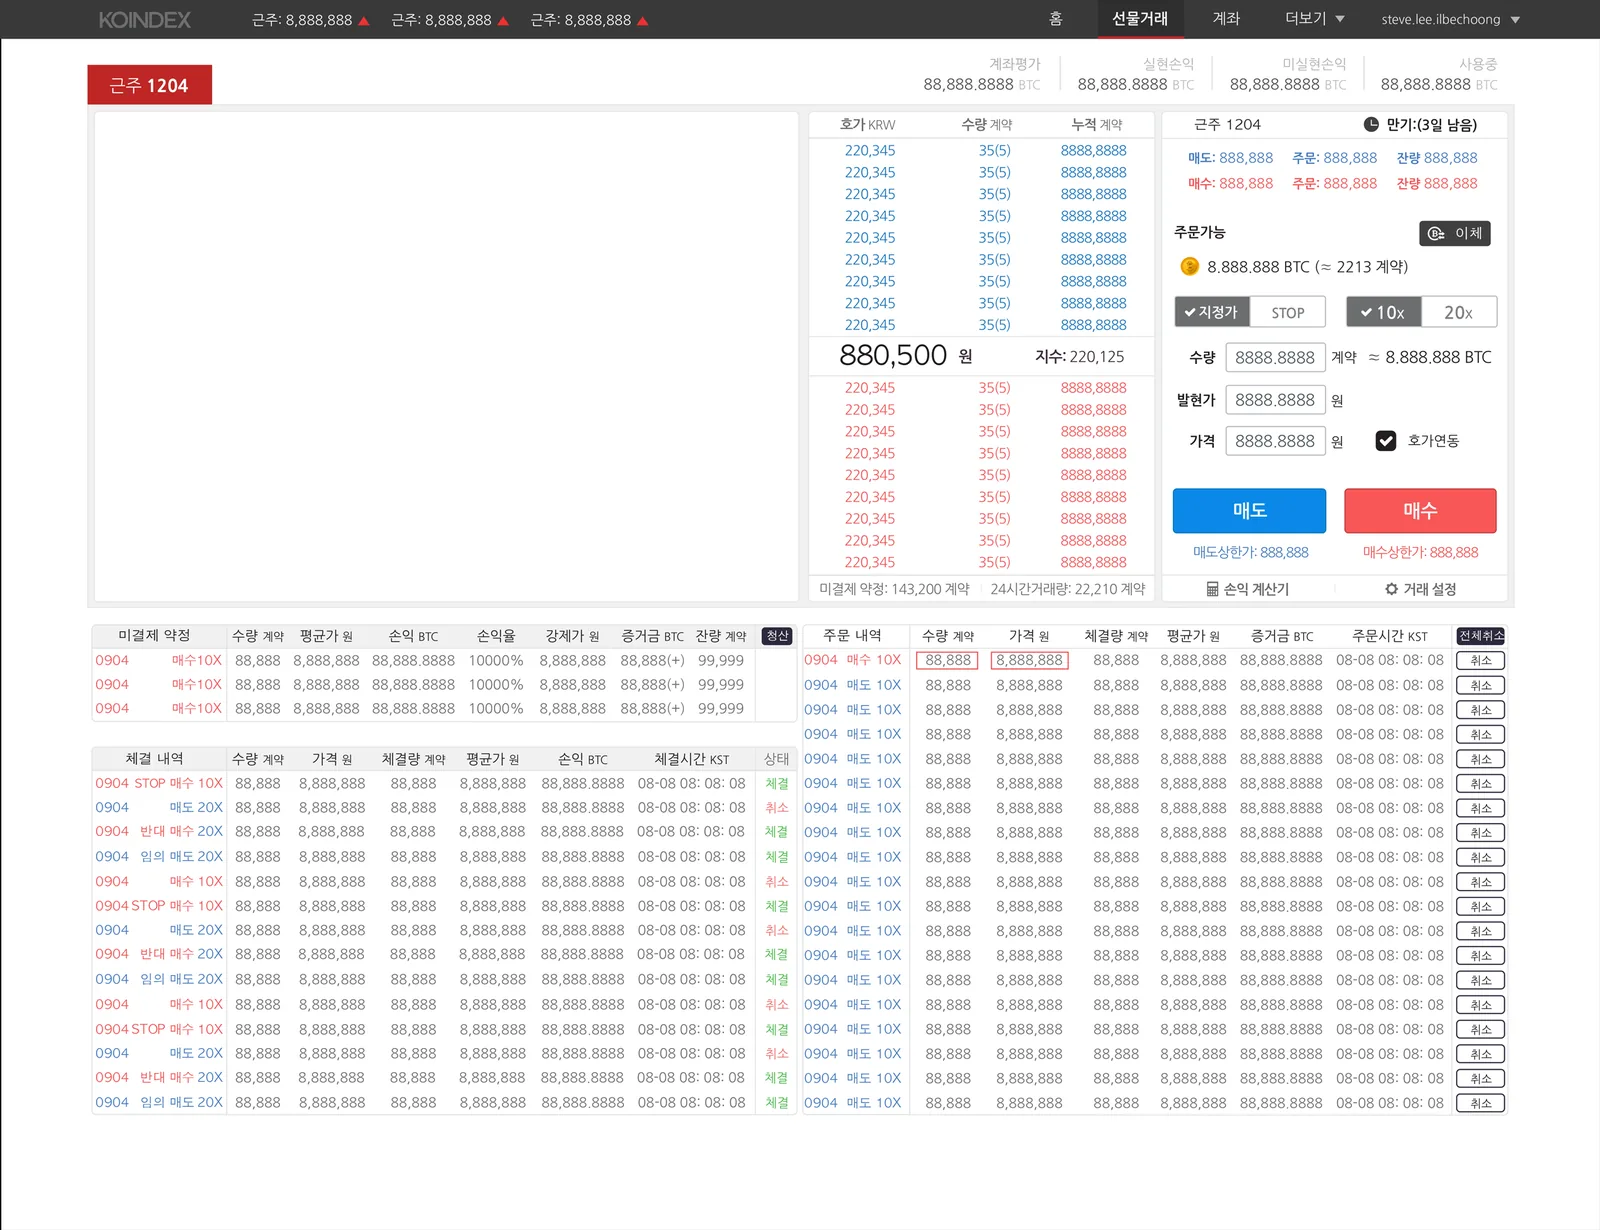Click the current price 880,500 원
This screenshot has height=1230, width=1600.
tap(905, 355)
